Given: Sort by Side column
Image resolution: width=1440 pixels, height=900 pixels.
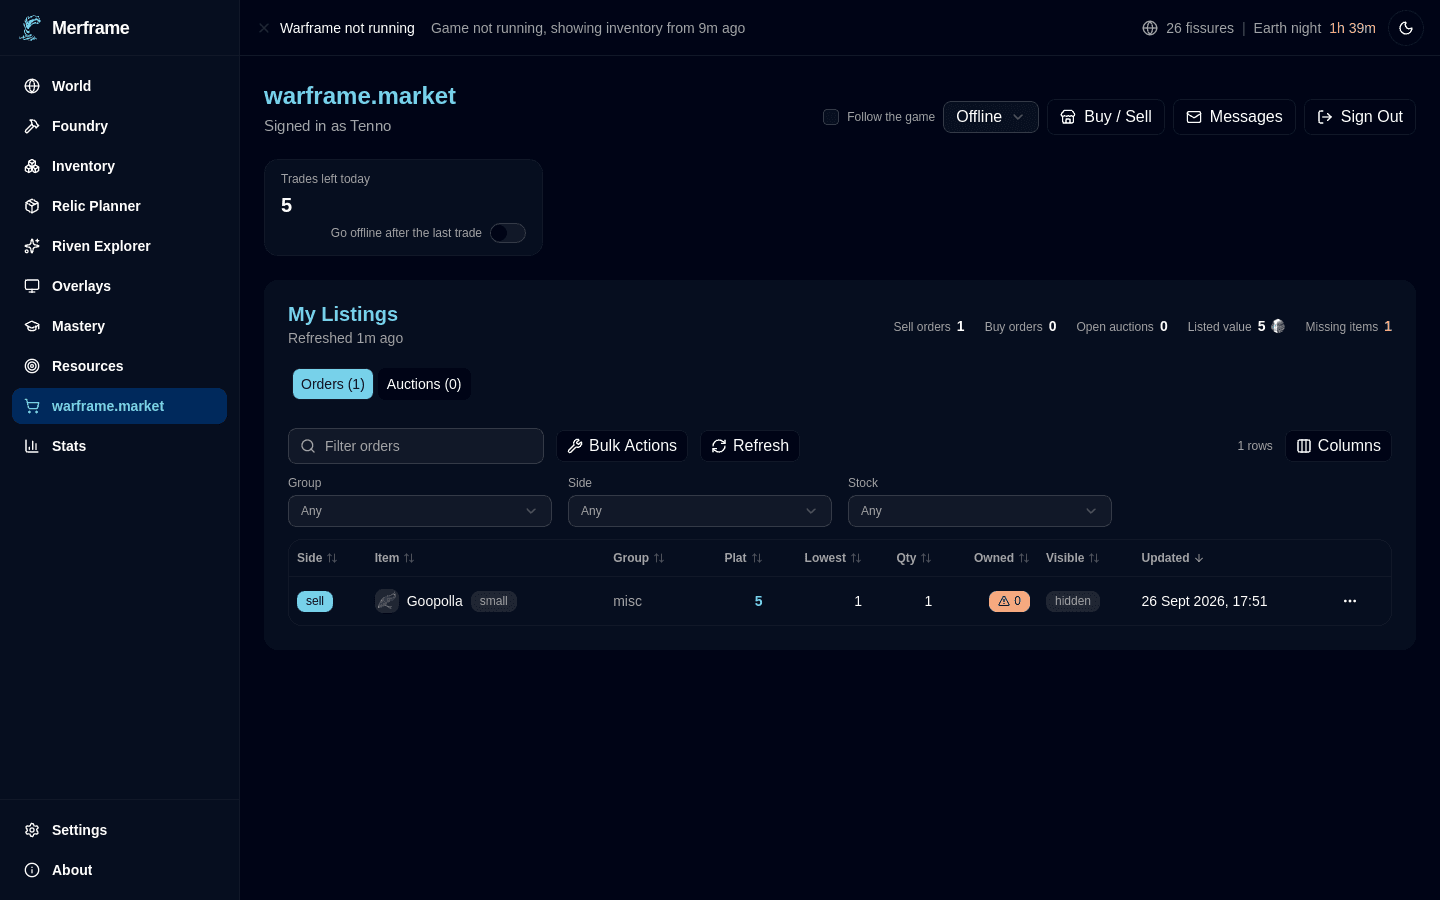Looking at the screenshot, I should click(317, 558).
